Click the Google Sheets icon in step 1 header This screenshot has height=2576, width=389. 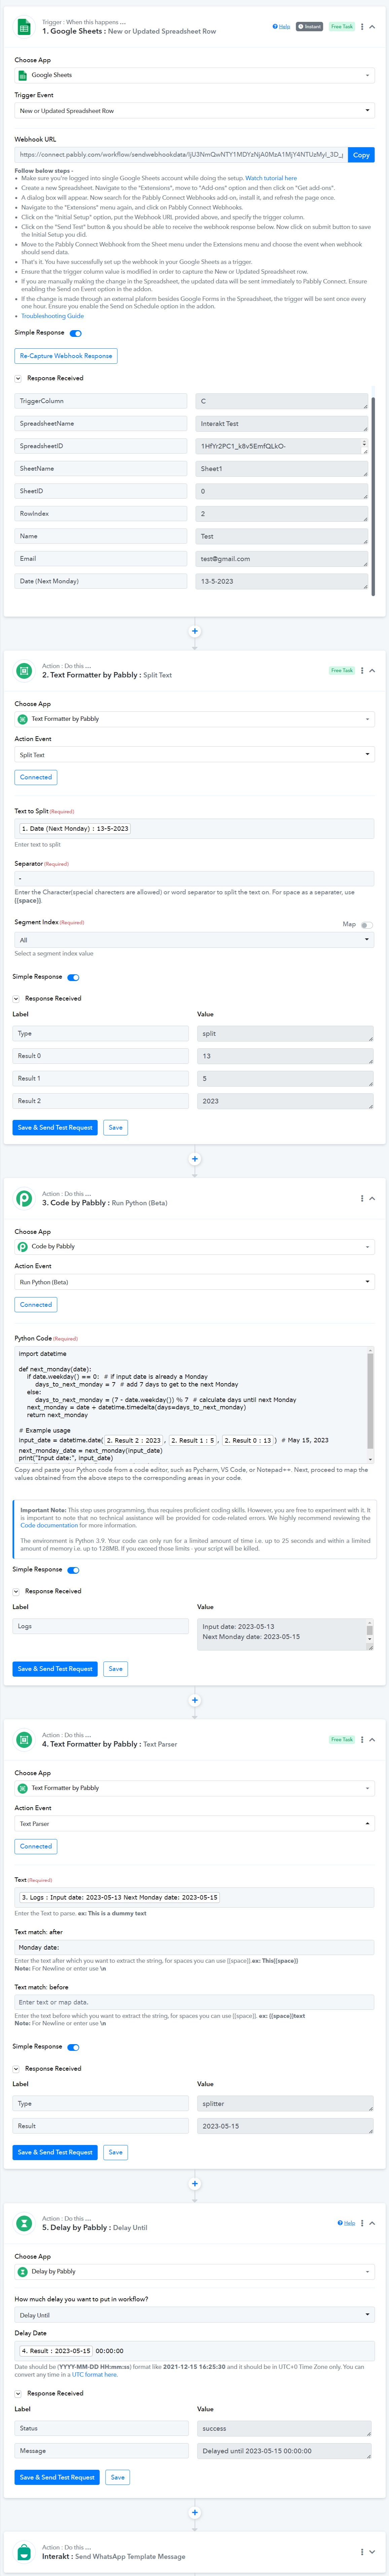[24, 27]
